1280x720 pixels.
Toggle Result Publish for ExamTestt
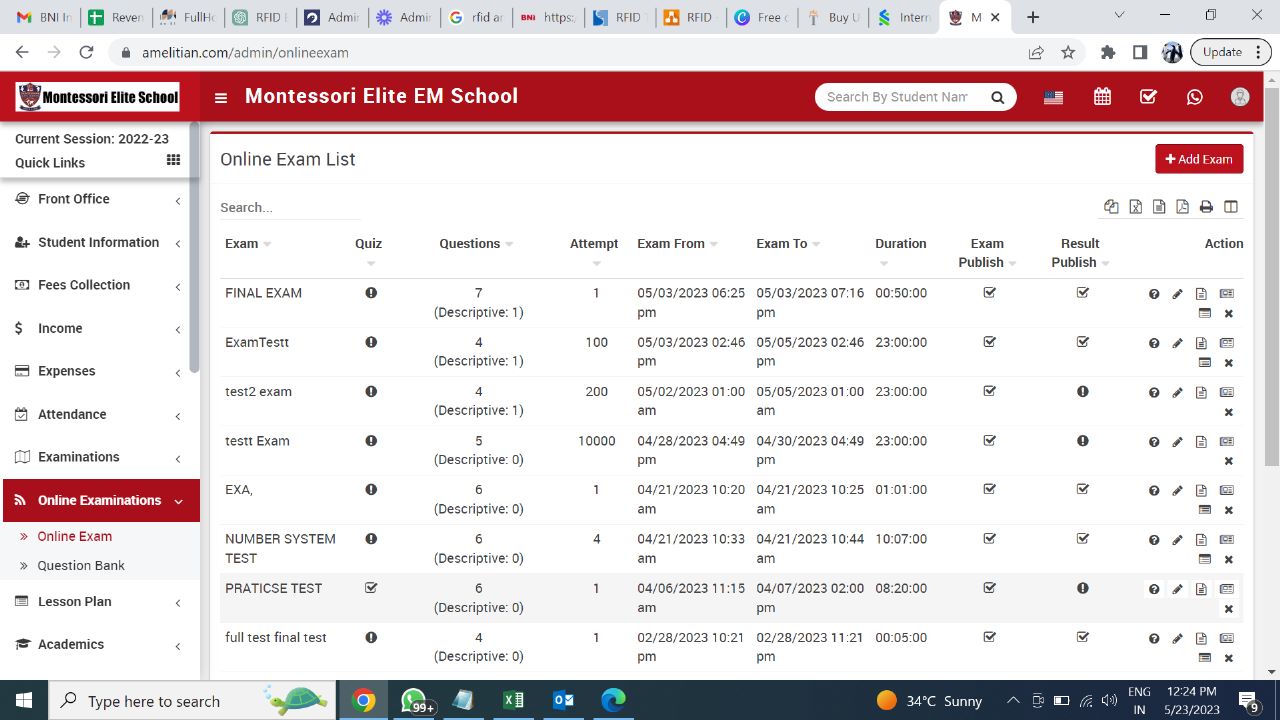1083,342
